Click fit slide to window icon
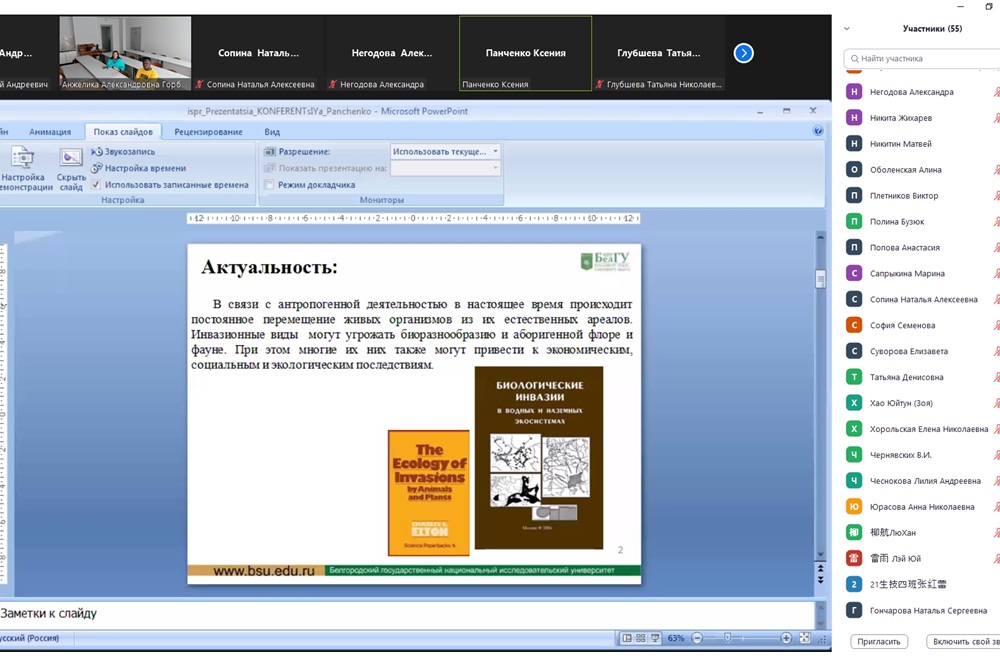The width and height of the screenshot is (1000, 667). 807,638
